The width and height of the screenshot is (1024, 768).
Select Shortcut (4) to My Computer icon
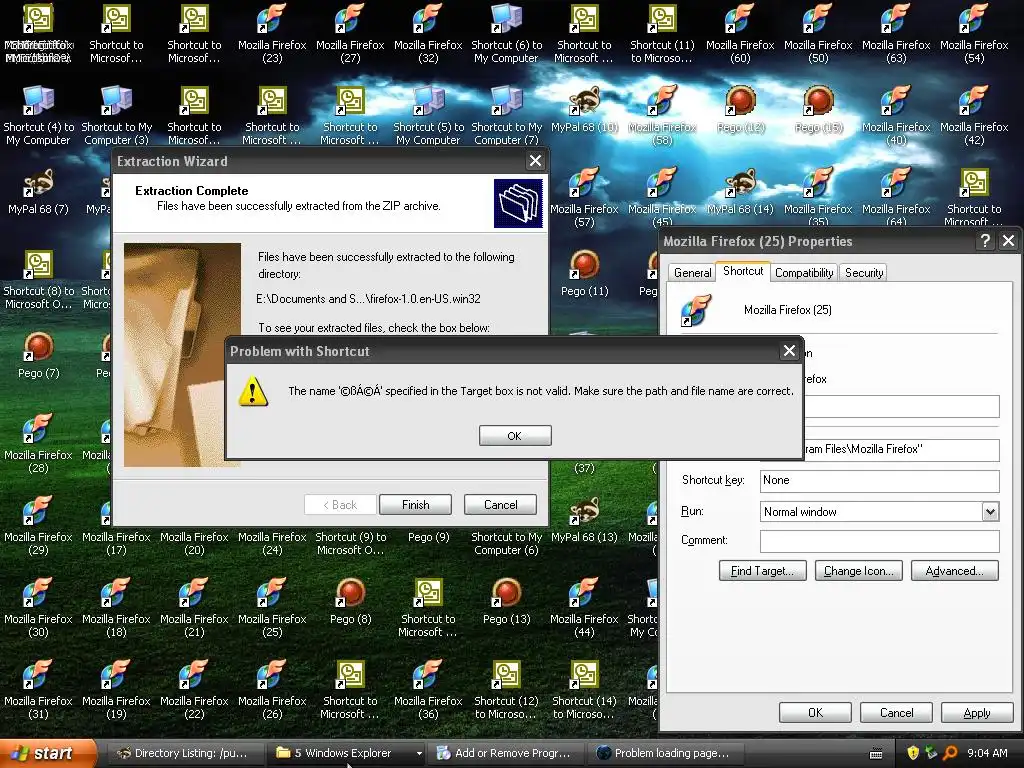coord(39,116)
